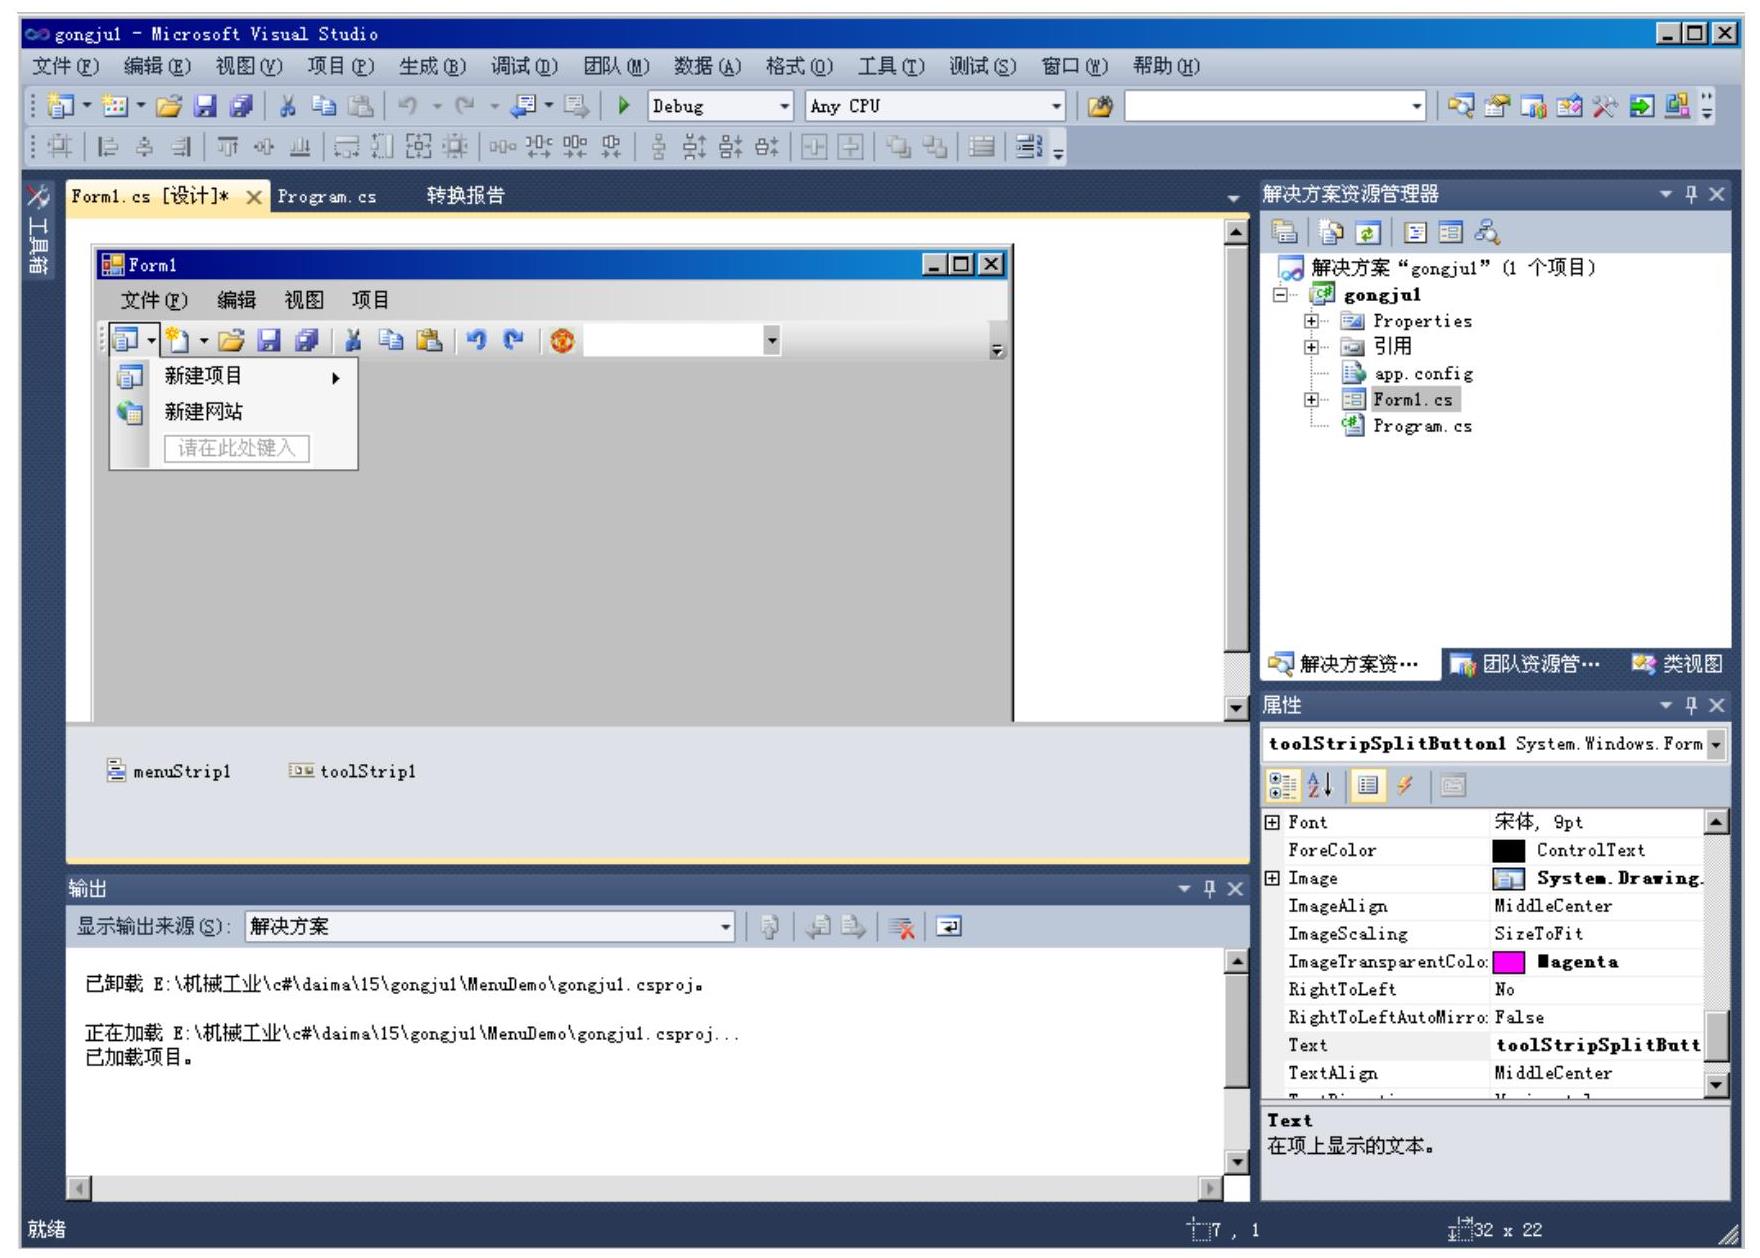Click the lightning bolt Events icon
The height and width of the screenshot is (1258, 1760).
pyautogui.click(x=1405, y=786)
